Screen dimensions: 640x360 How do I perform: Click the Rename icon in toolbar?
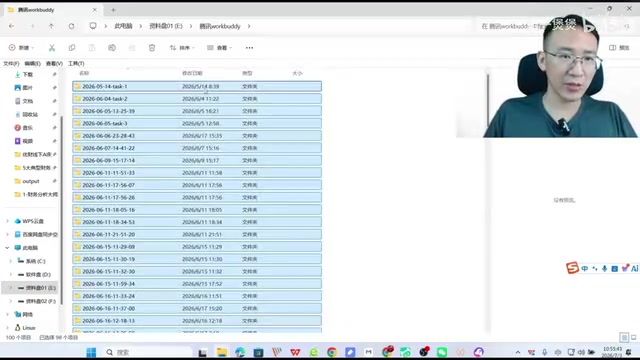[112, 48]
